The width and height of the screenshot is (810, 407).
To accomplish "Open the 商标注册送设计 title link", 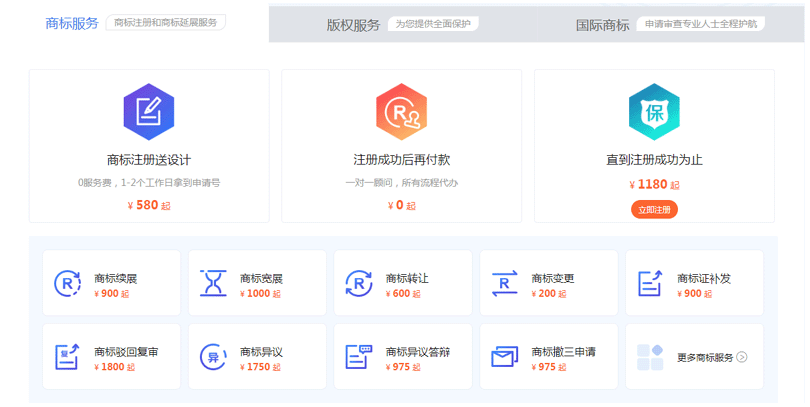I will [148, 159].
